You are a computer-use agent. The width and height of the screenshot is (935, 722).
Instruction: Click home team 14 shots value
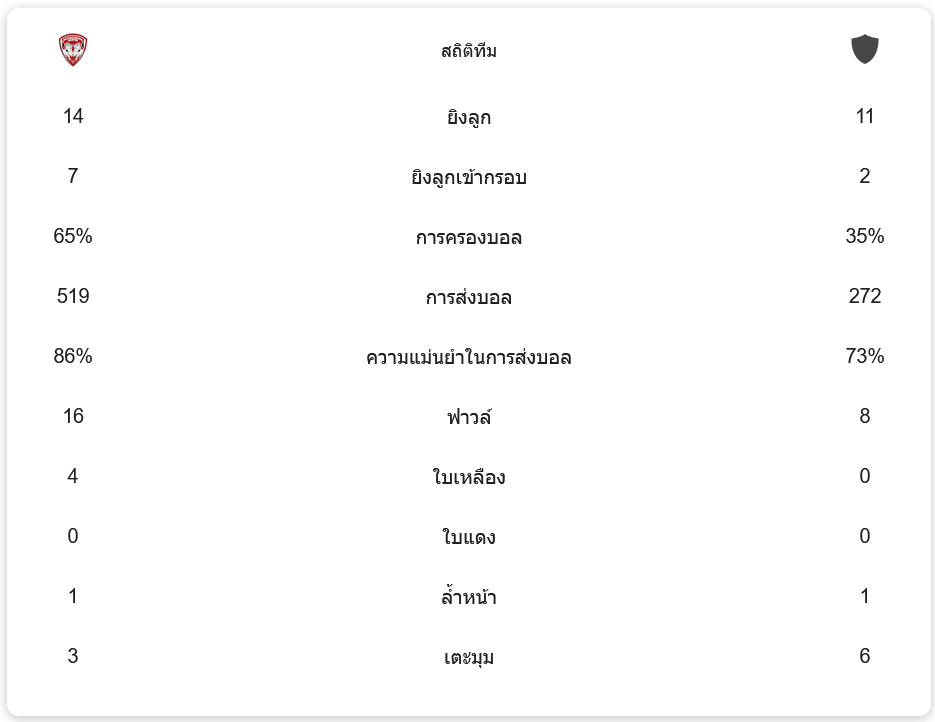point(73,117)
